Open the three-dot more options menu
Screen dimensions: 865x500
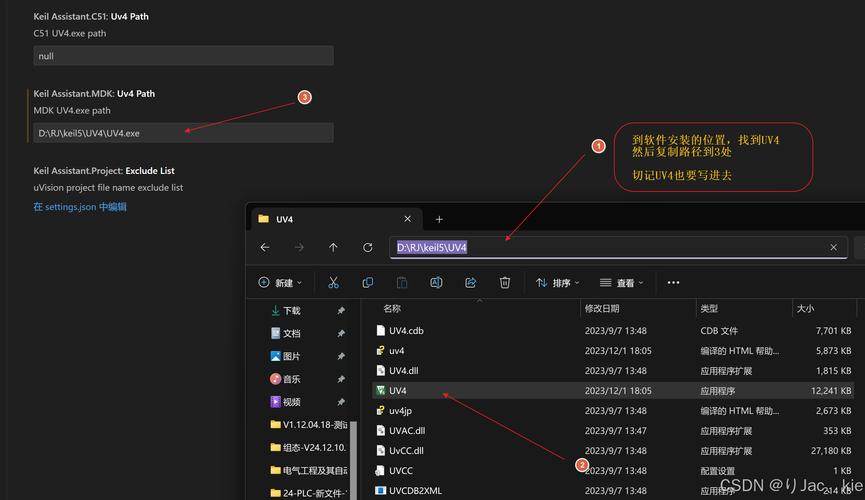pos(673,283)
